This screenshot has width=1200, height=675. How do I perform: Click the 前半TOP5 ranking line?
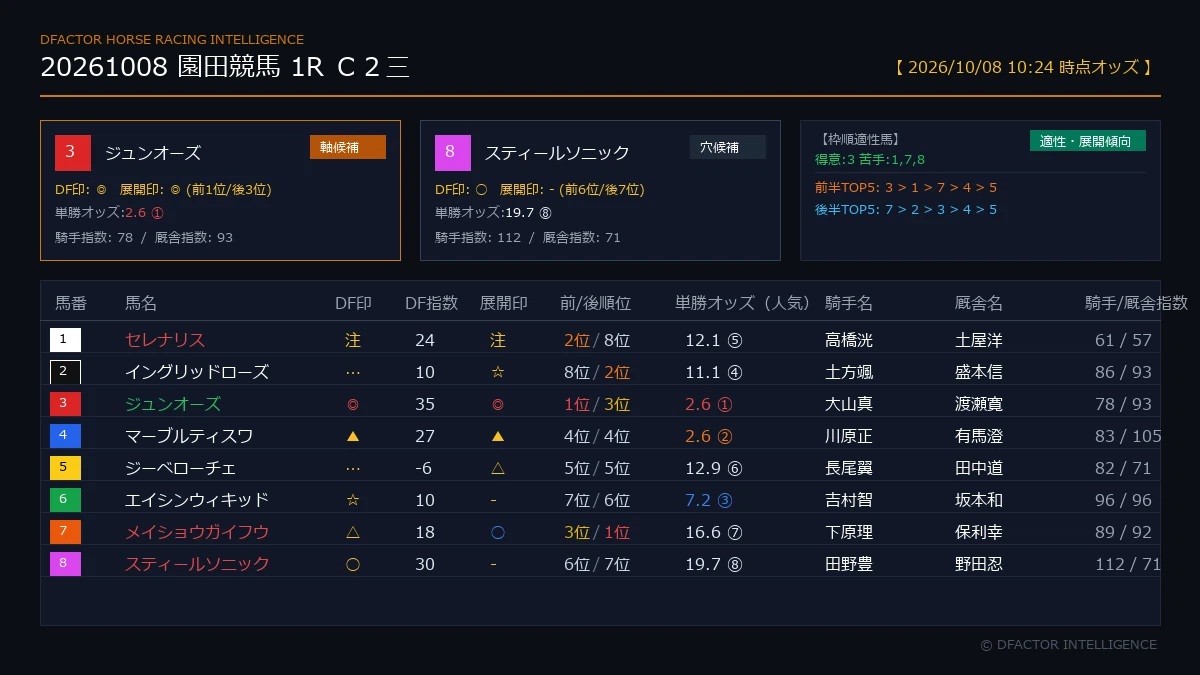(x=906, y=187)
